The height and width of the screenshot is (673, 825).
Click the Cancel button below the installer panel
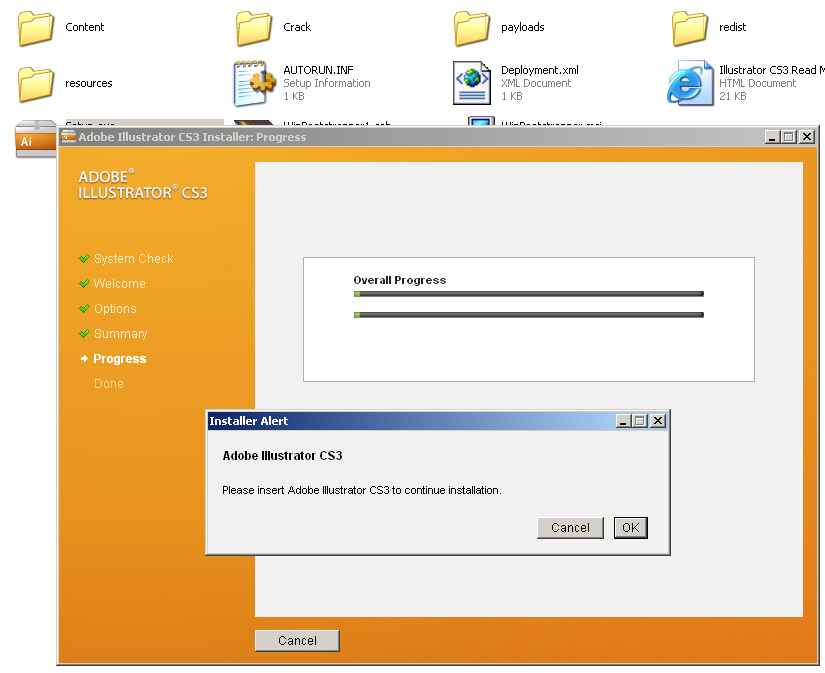(x=297, y=640)
